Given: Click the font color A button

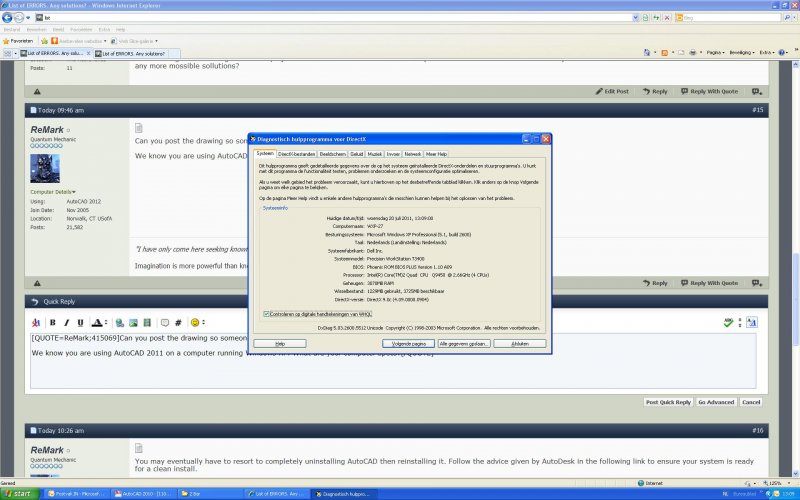Looking at the screenshot, I should (x=97, y=322).
